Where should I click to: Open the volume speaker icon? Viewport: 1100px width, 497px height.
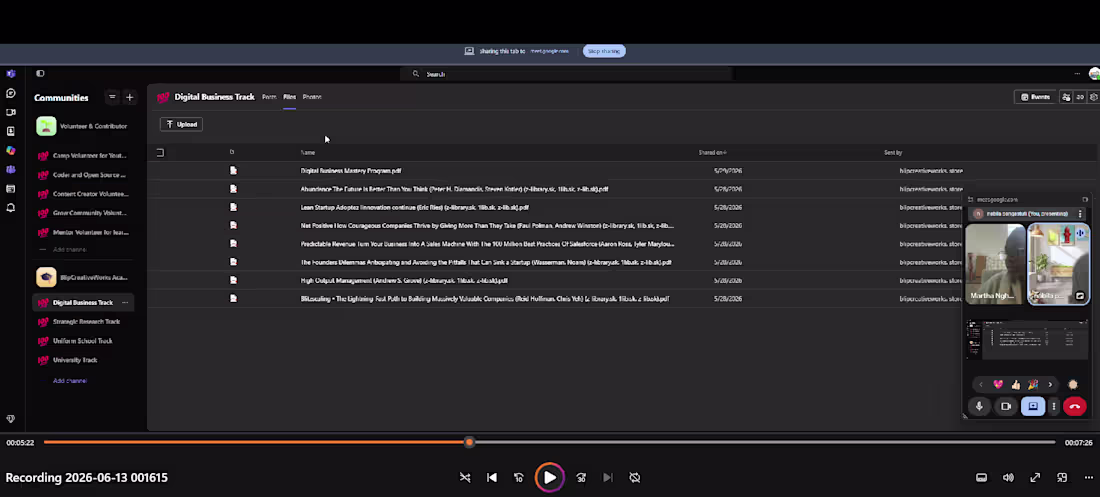click(1008, 477)
